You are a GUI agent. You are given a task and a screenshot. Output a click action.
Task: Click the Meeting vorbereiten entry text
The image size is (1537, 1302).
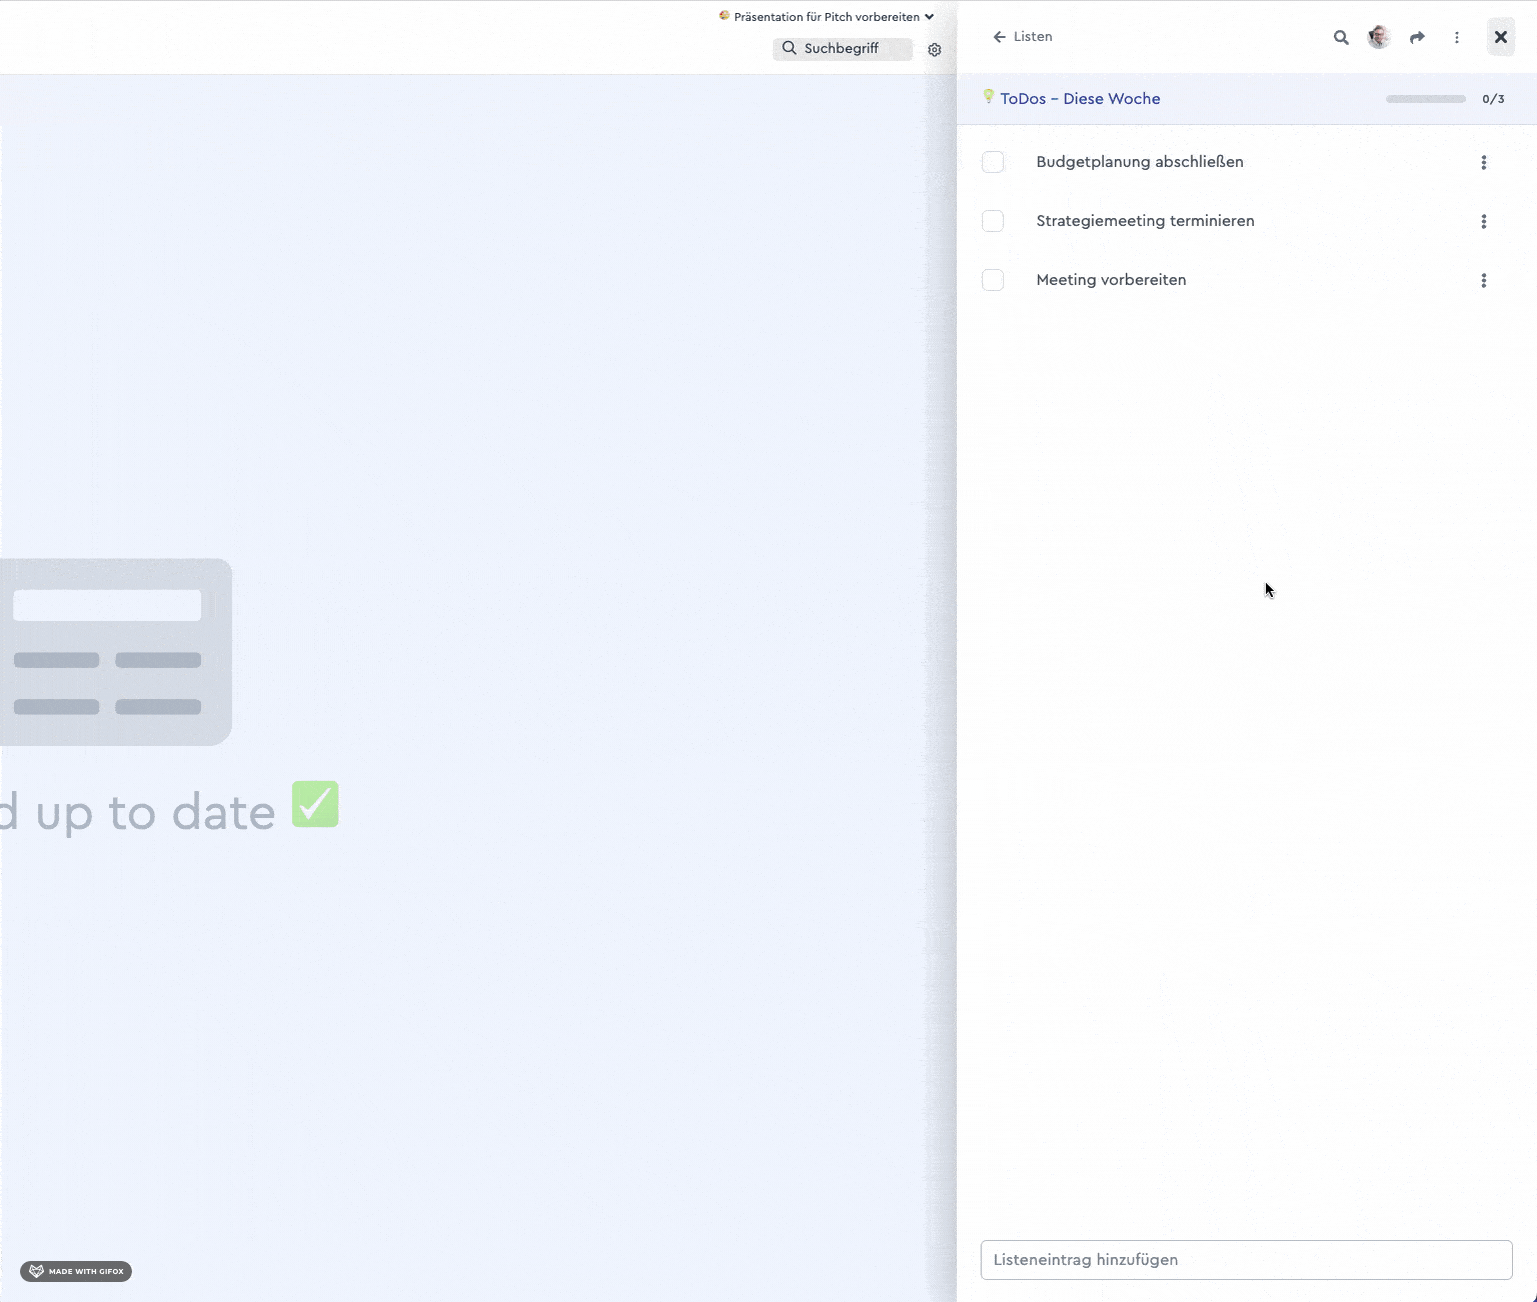[x=1111, y=280]
